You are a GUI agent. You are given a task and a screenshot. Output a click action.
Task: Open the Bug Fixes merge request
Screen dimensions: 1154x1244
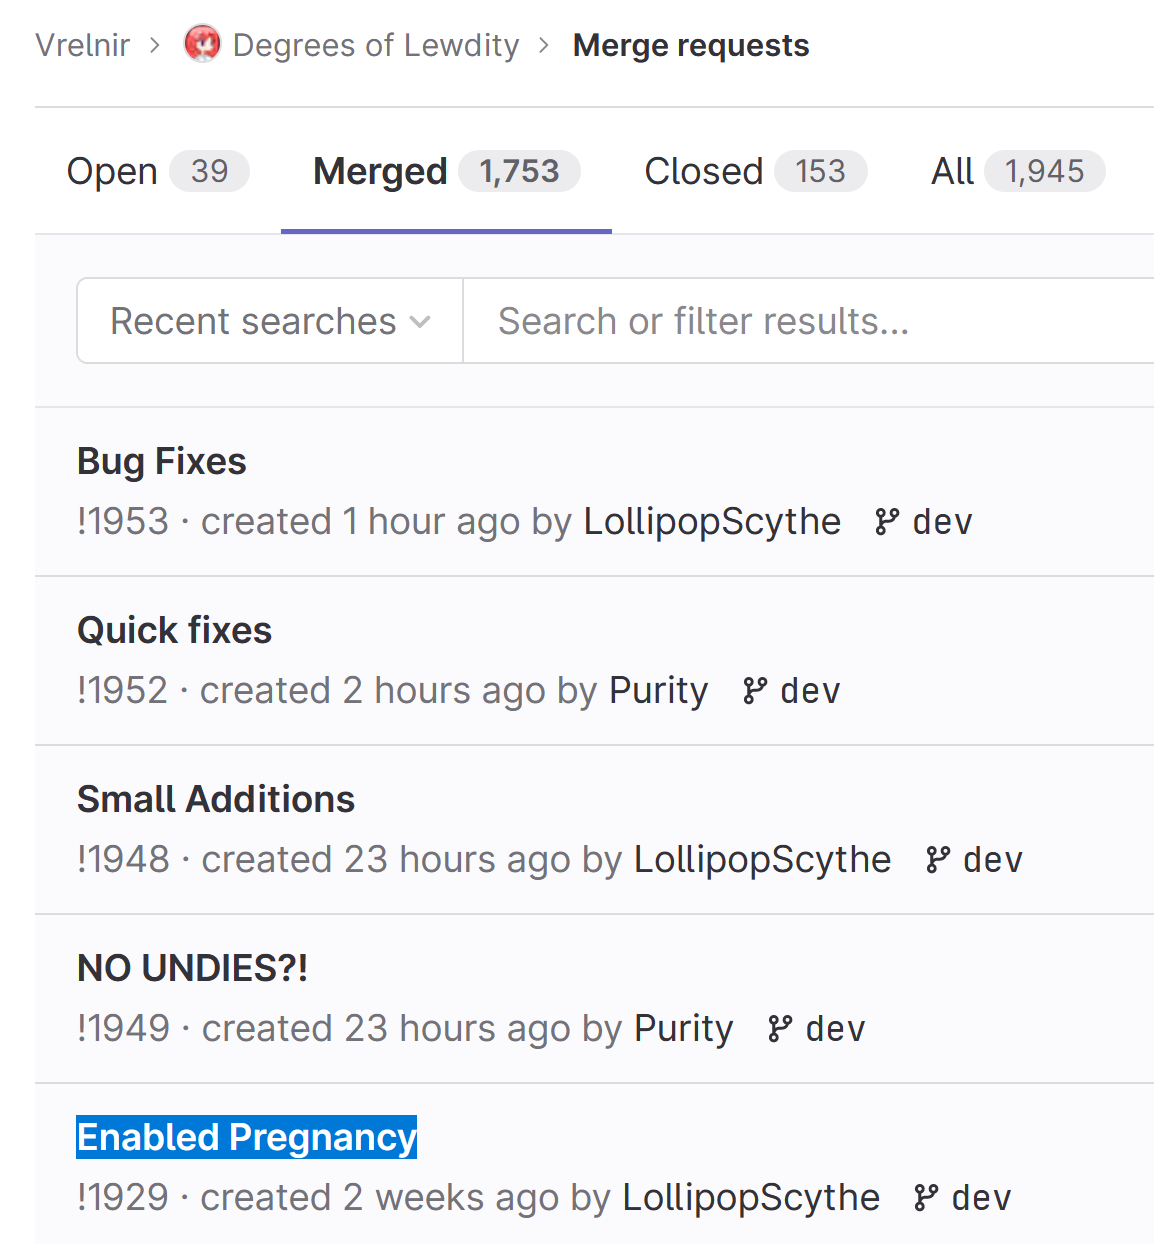pyautogui.click(x=162, y=461)
